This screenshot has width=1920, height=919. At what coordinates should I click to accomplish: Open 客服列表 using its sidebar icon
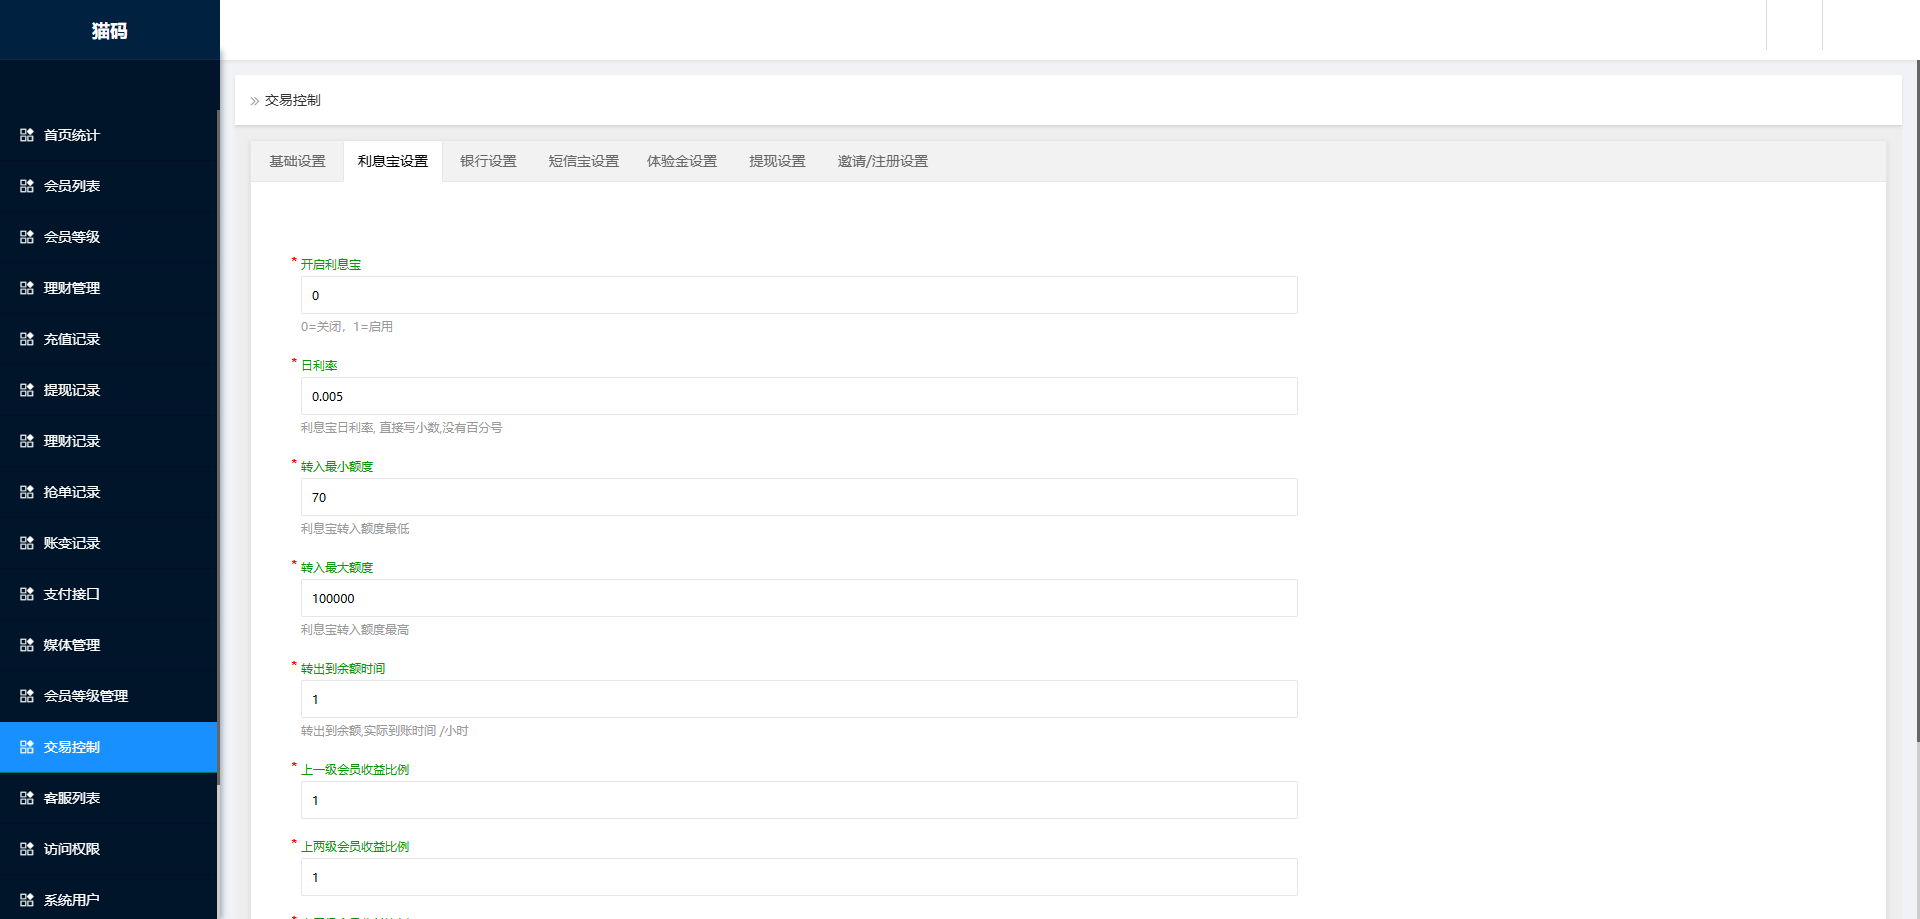[x=26, y=798]
